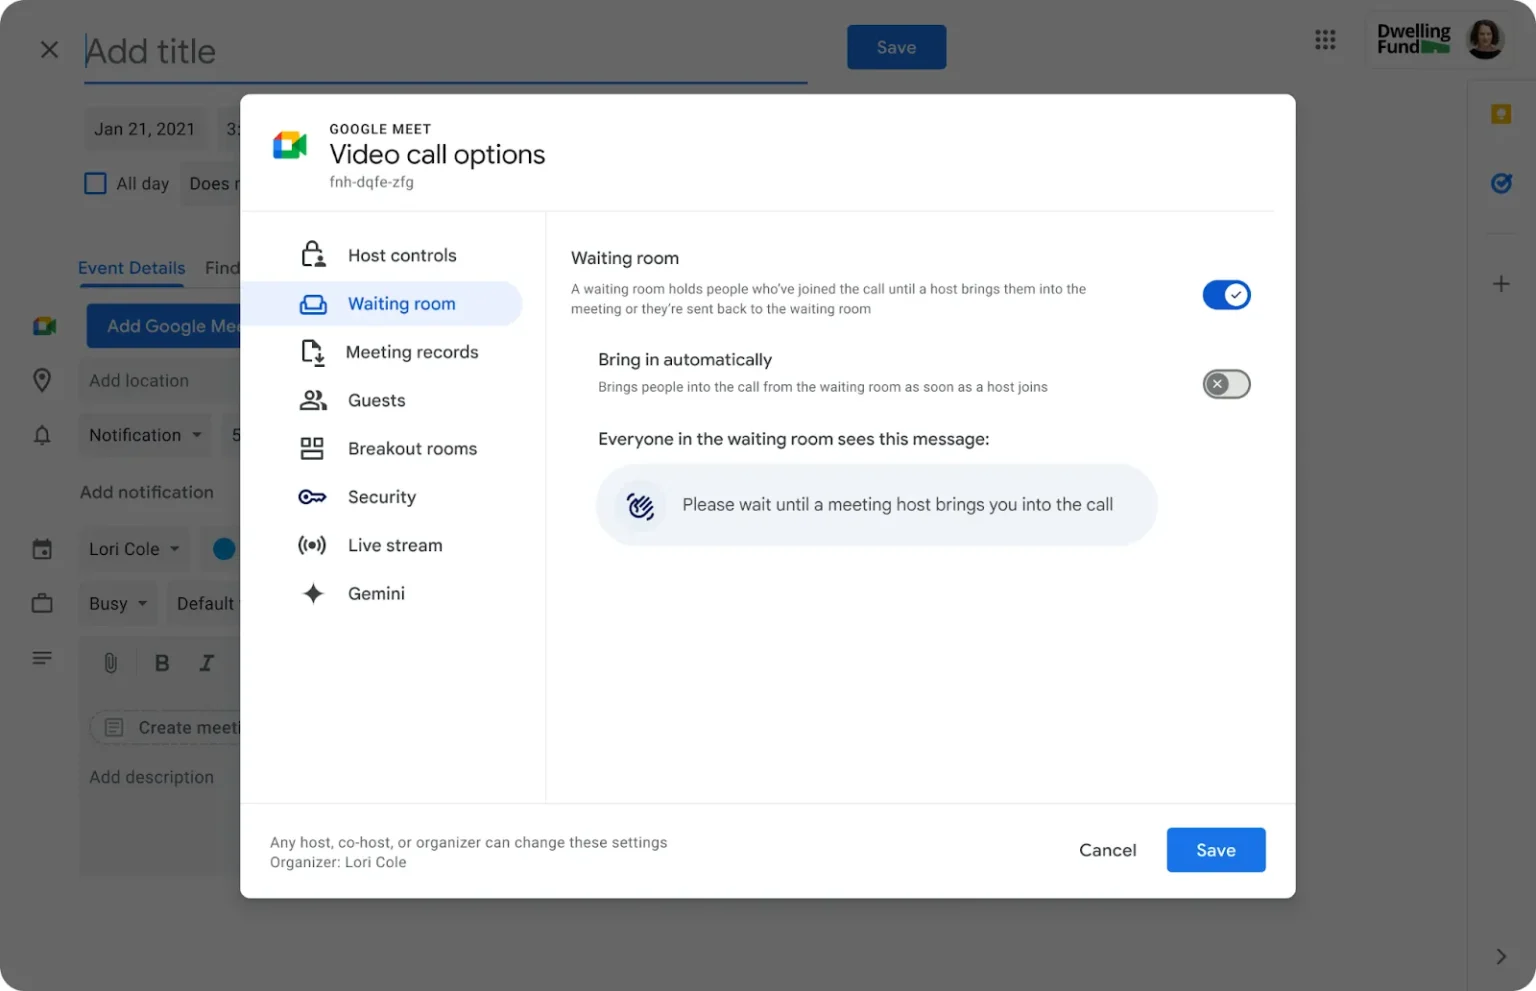The width and height of the screenshot is (1536, 991).
Task: Open the Meeting records section
Action: click(x=412, y=352)
